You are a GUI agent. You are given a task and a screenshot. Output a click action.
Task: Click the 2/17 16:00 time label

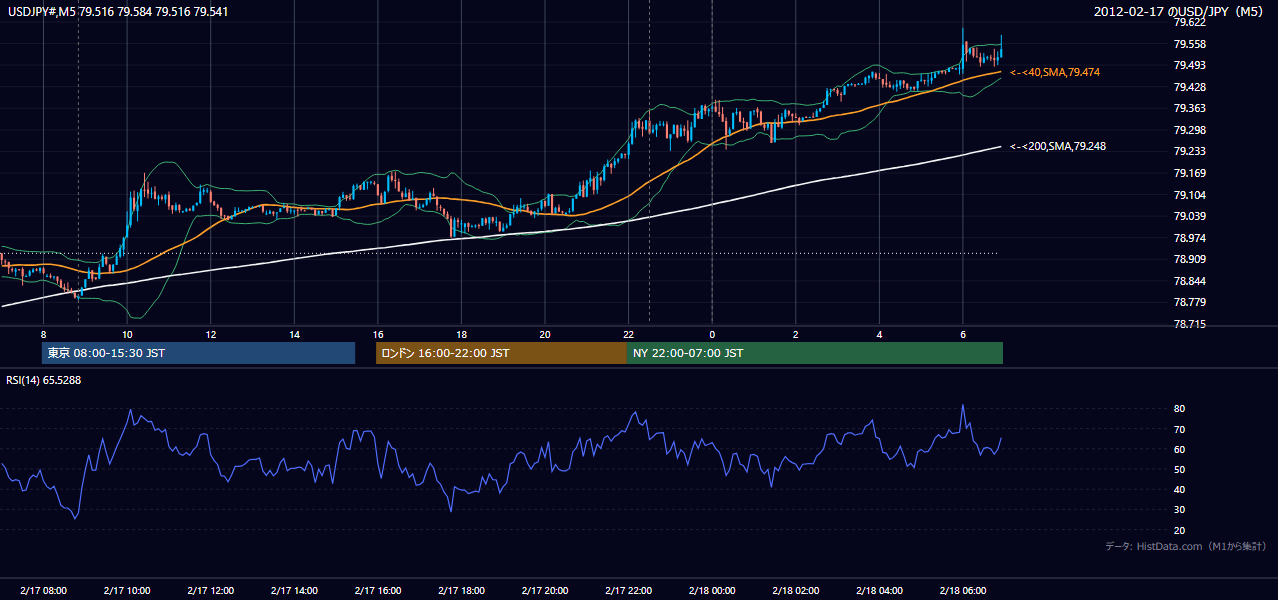[377, 591]
